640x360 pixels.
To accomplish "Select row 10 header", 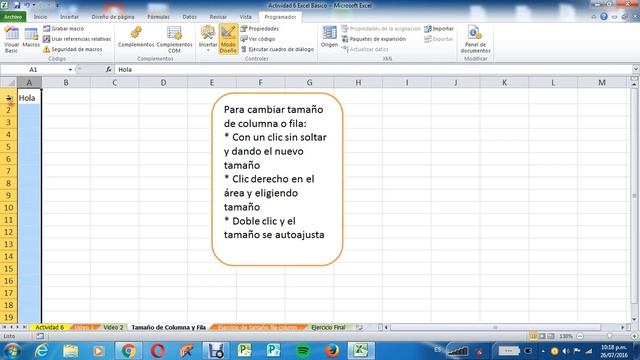I will (x=9, y=208).
